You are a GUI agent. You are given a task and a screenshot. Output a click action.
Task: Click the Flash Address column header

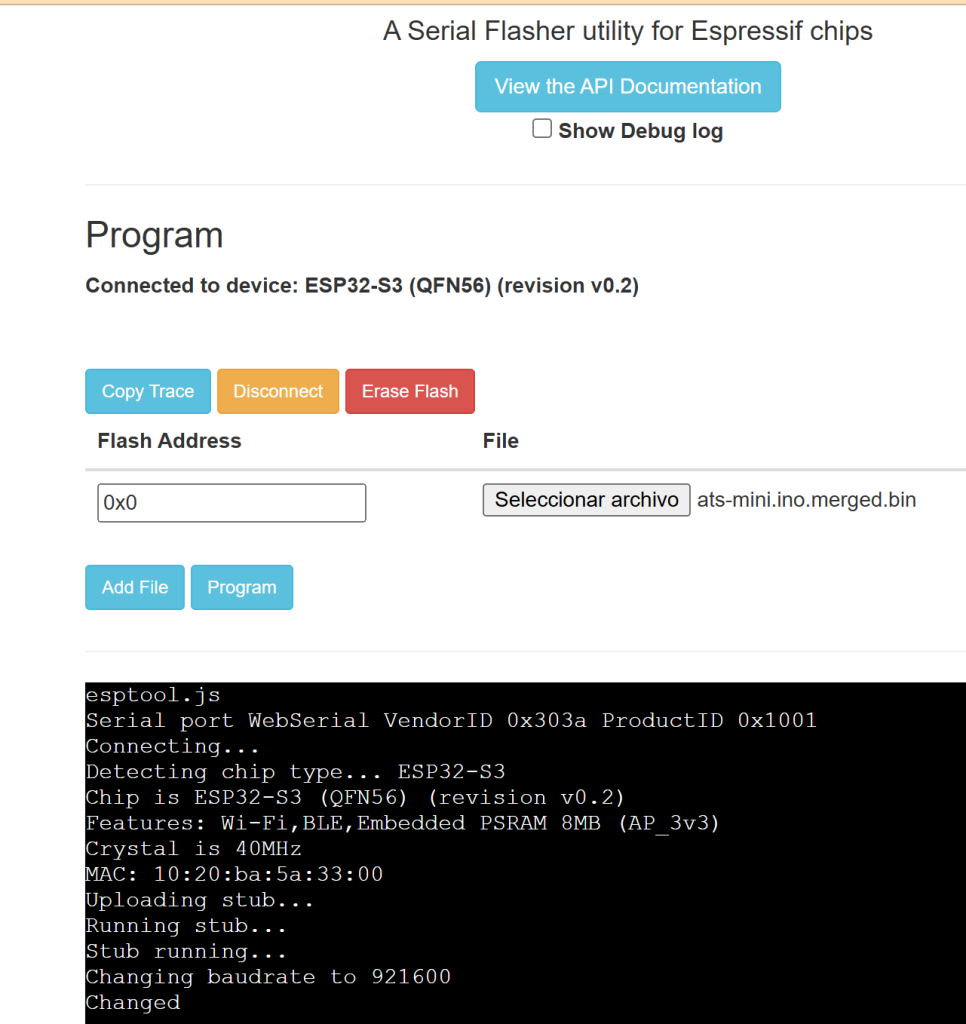[x=169, y=441]
